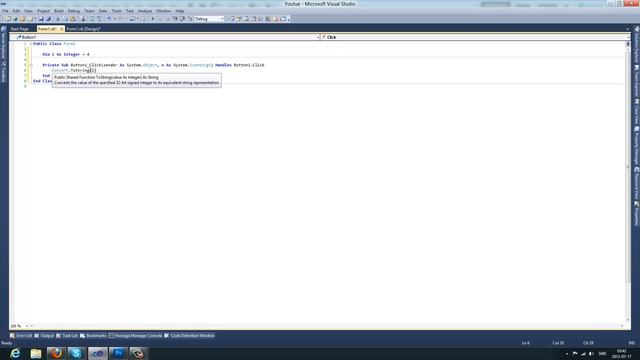The height and width of the screenshot is (360, 640).
Task: Open the Properties side tab
Action: point(636,214)
